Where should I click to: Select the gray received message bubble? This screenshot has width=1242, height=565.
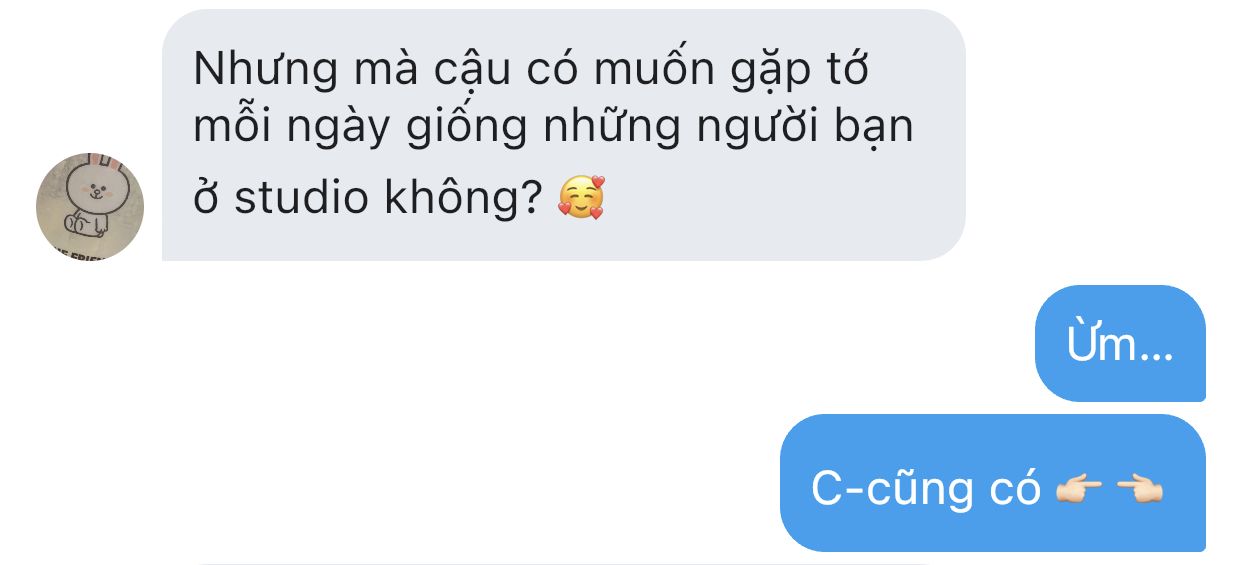(564, 135)
